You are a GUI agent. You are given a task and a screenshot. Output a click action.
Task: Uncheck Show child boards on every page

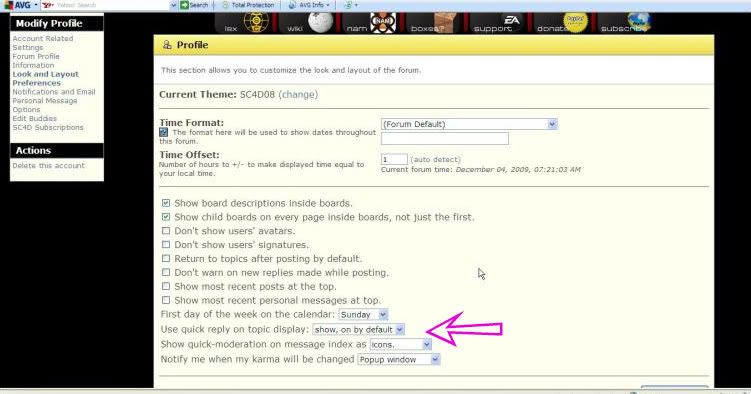pyautogui.click(x=166, y=217)
